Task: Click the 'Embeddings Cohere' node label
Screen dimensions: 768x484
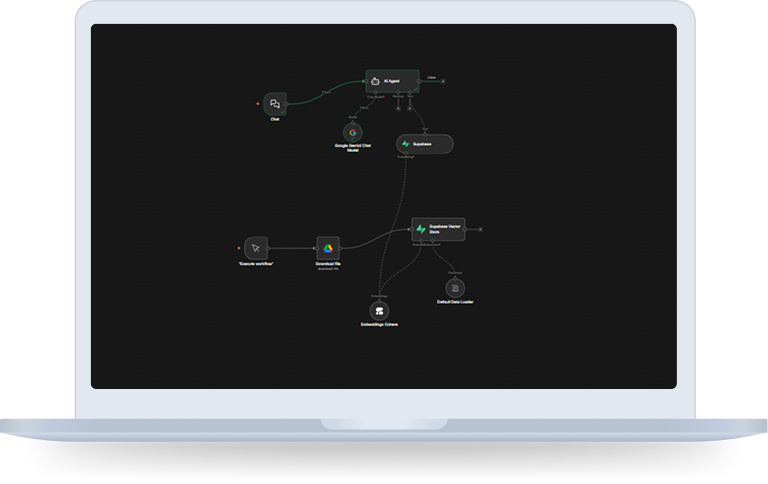Action: point(380,325)
